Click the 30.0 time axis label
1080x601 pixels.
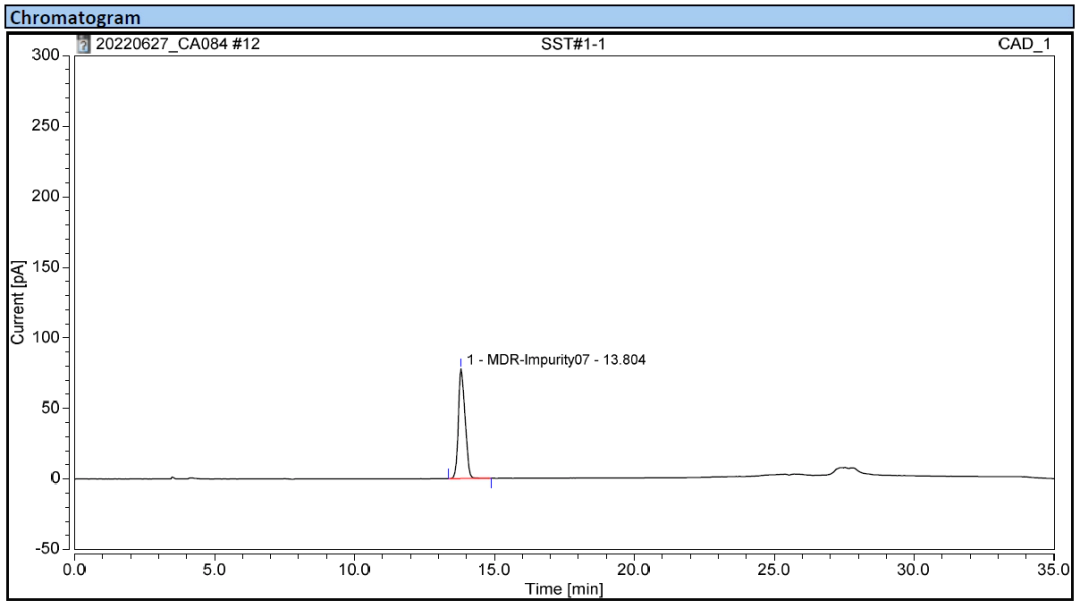coord(913,570)
